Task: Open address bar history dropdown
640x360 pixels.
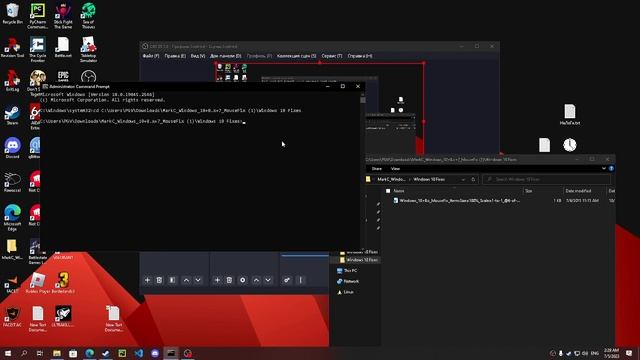Action: coord(463,179)
